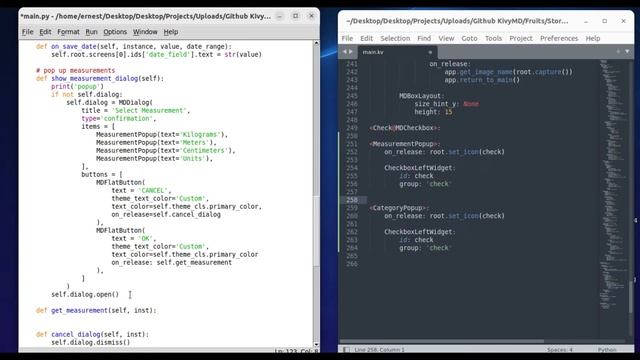Click 'on_release: self.get_measurement' line in IDLE
This screenshot has width=640, height=360.
171,262
